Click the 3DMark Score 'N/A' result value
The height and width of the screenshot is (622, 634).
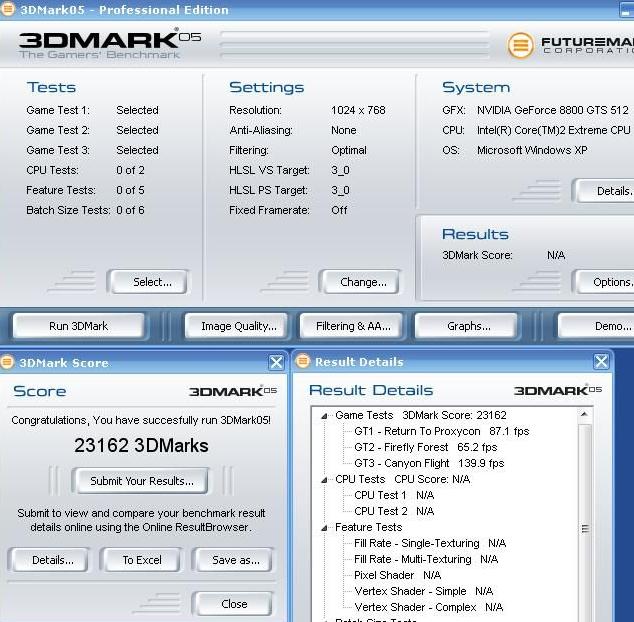pos(556,255)
